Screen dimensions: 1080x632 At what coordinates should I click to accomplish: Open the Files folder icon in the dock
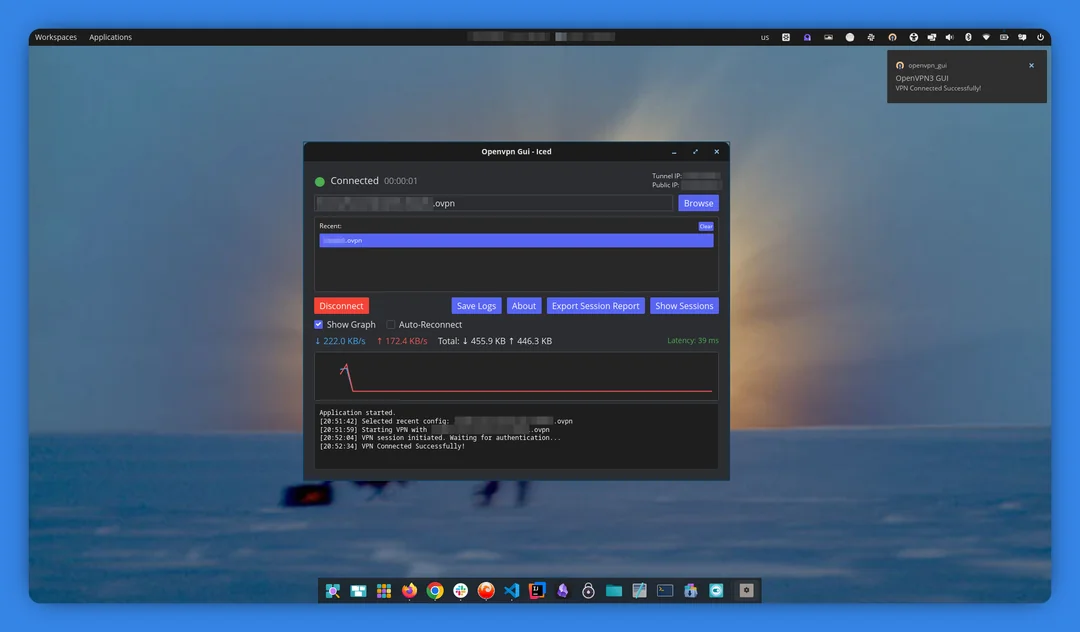point(614,591)
